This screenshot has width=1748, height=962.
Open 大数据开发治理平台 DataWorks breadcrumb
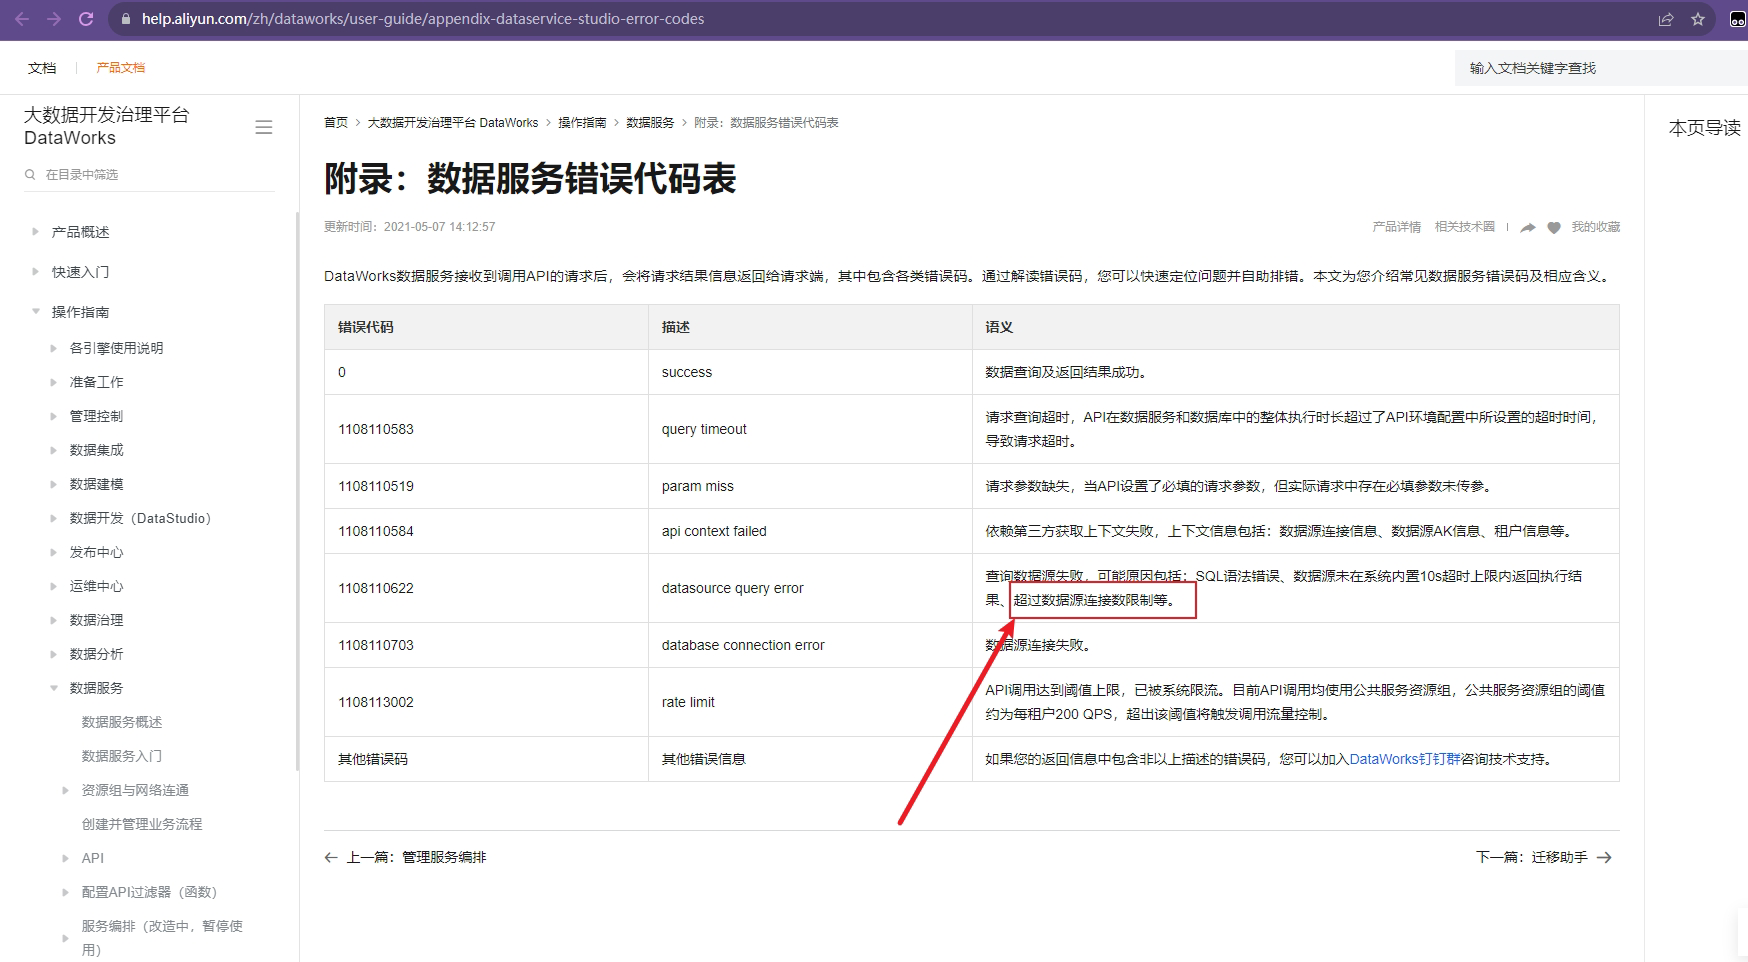click(453, 122)
